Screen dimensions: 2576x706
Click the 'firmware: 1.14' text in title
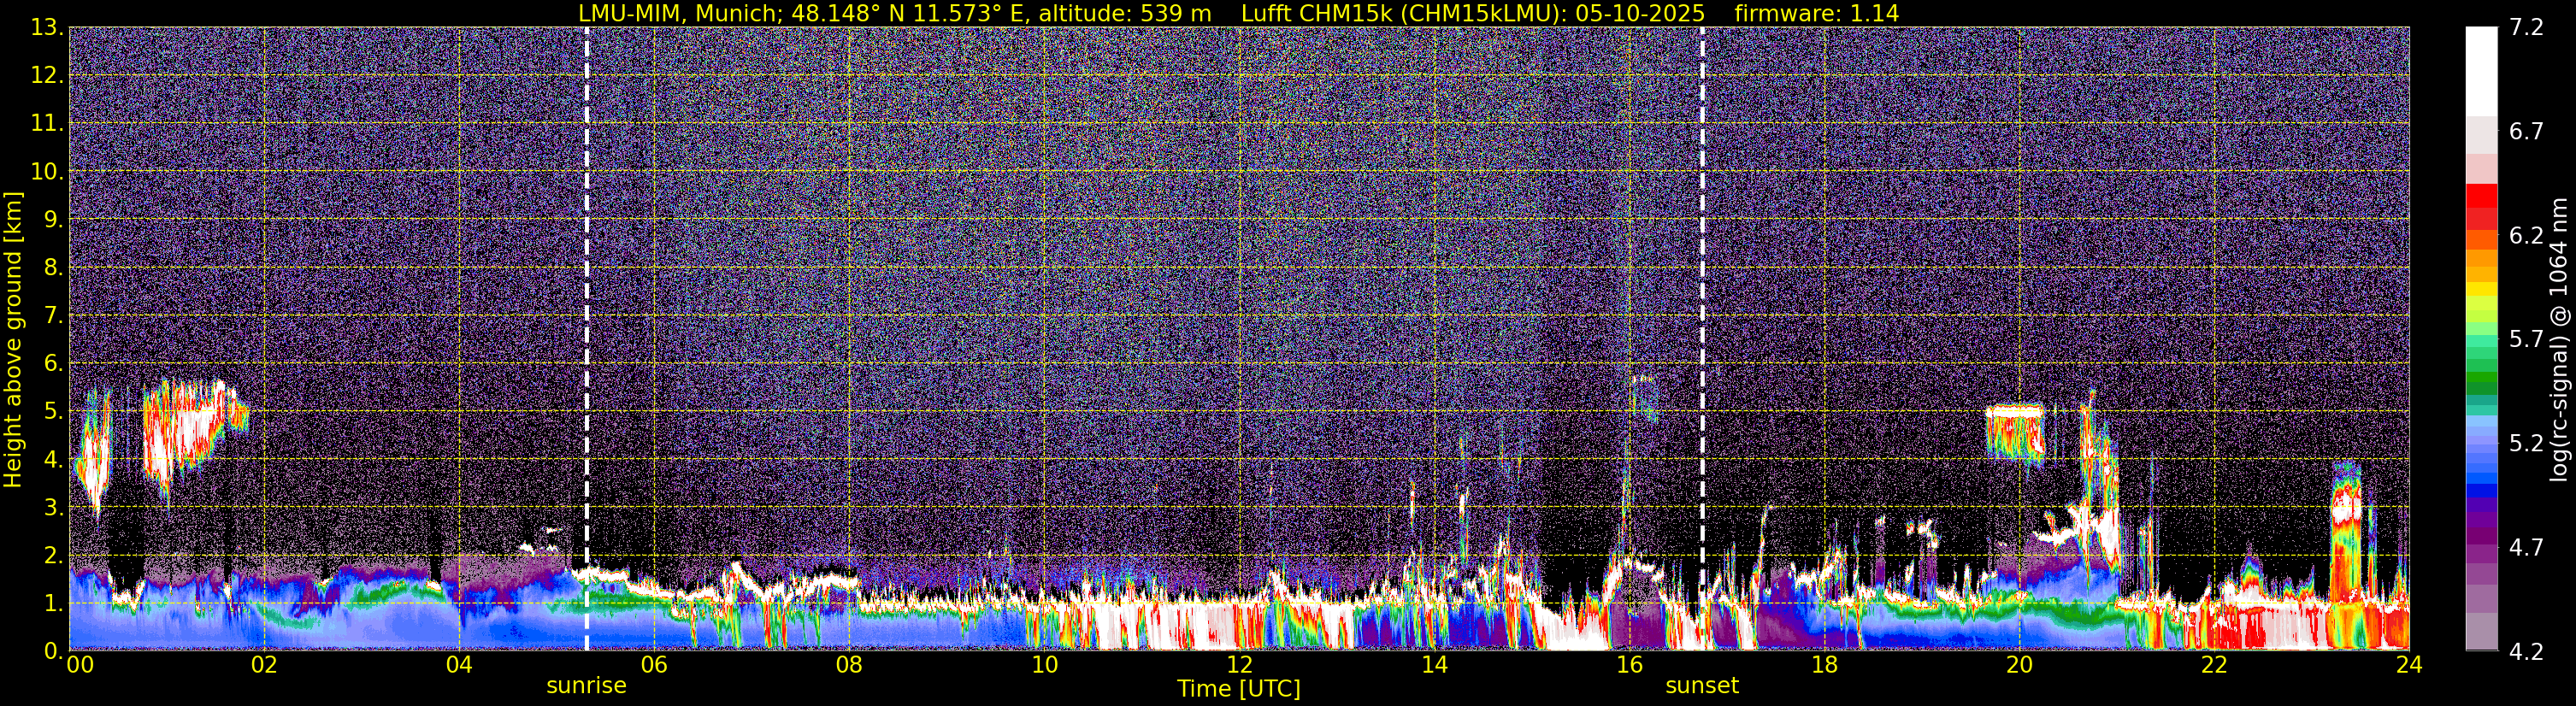[x=1817, y=13]
